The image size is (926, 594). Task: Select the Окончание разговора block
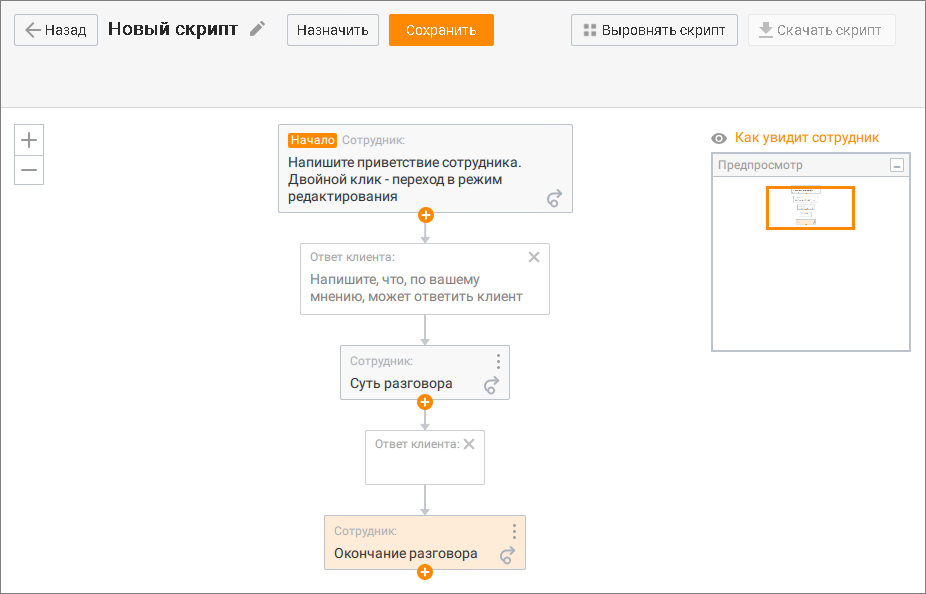pos(425,543)
